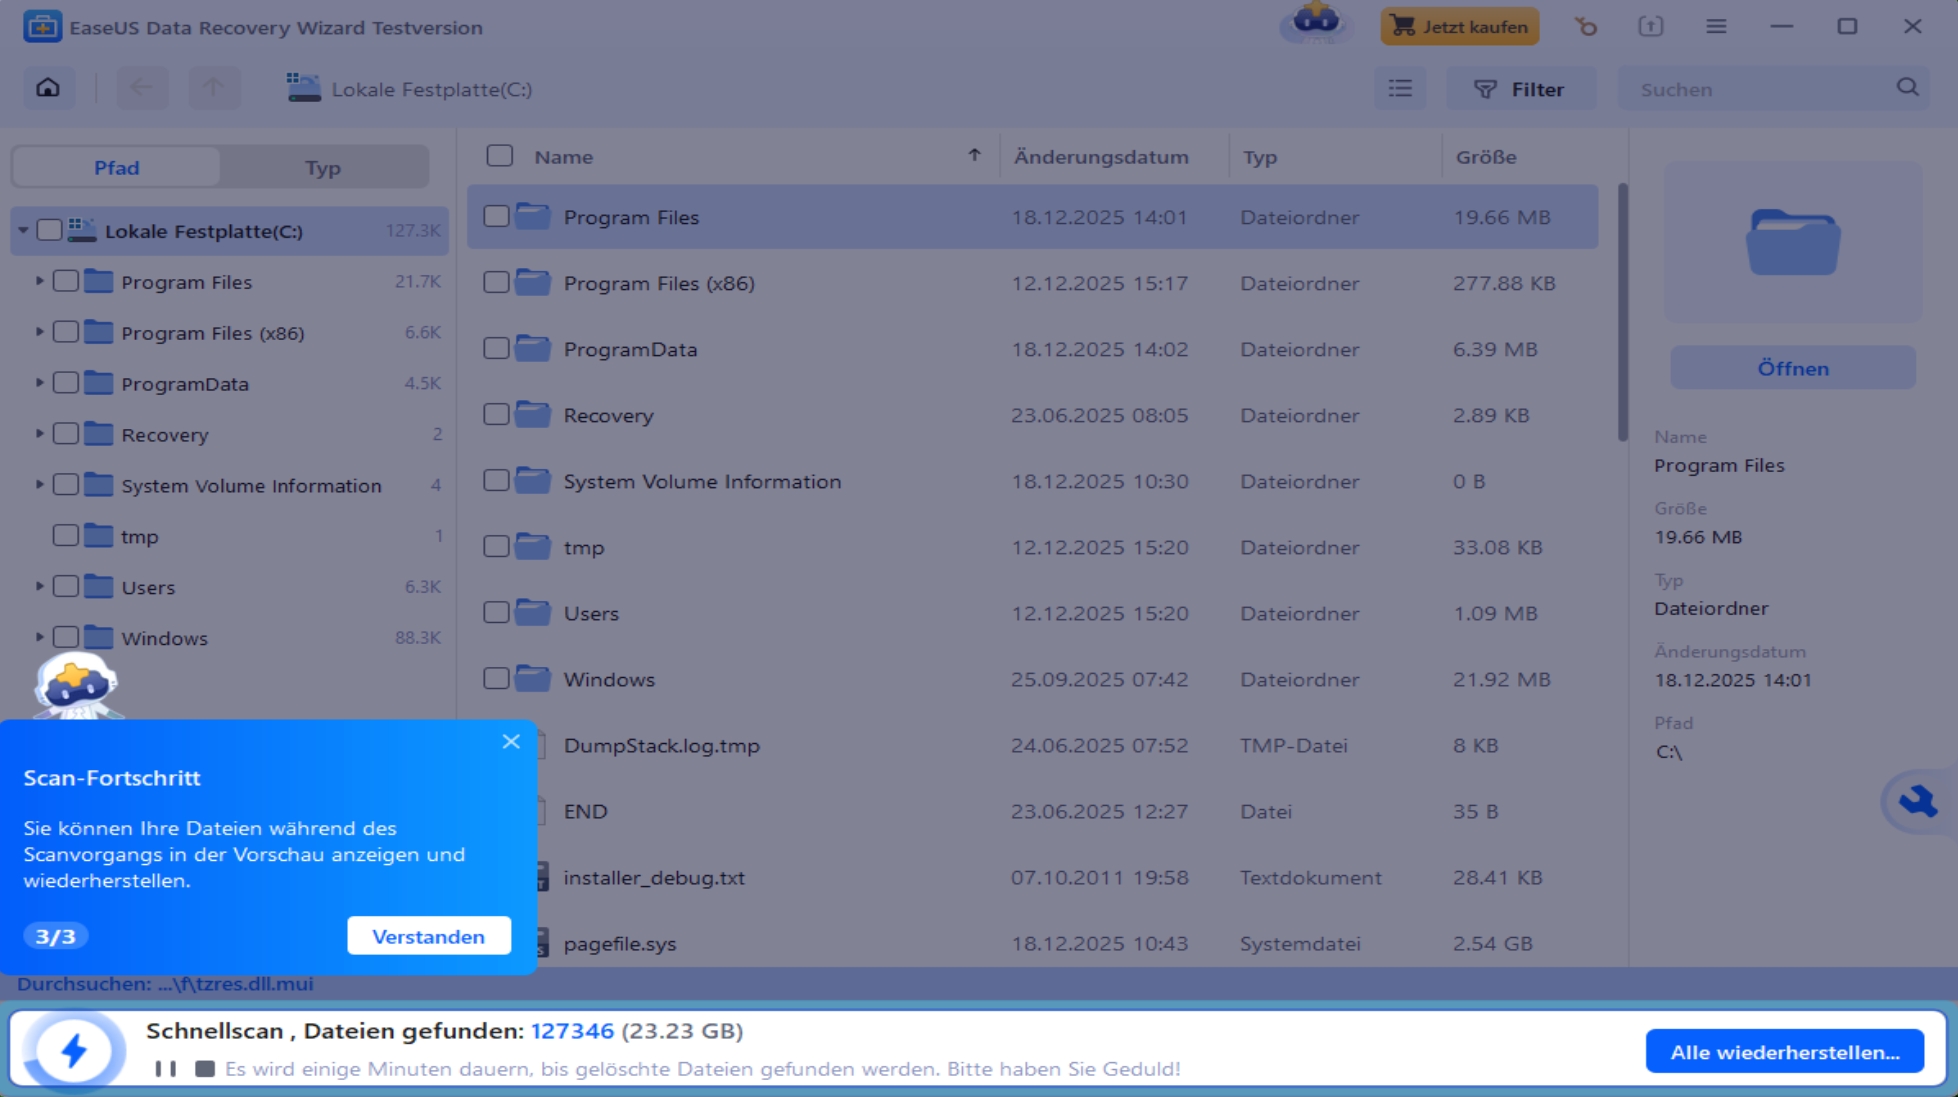The image size is (1958, 1097).
Task: Check the Windows folder checkbox in tree
Action: [66, 637]
